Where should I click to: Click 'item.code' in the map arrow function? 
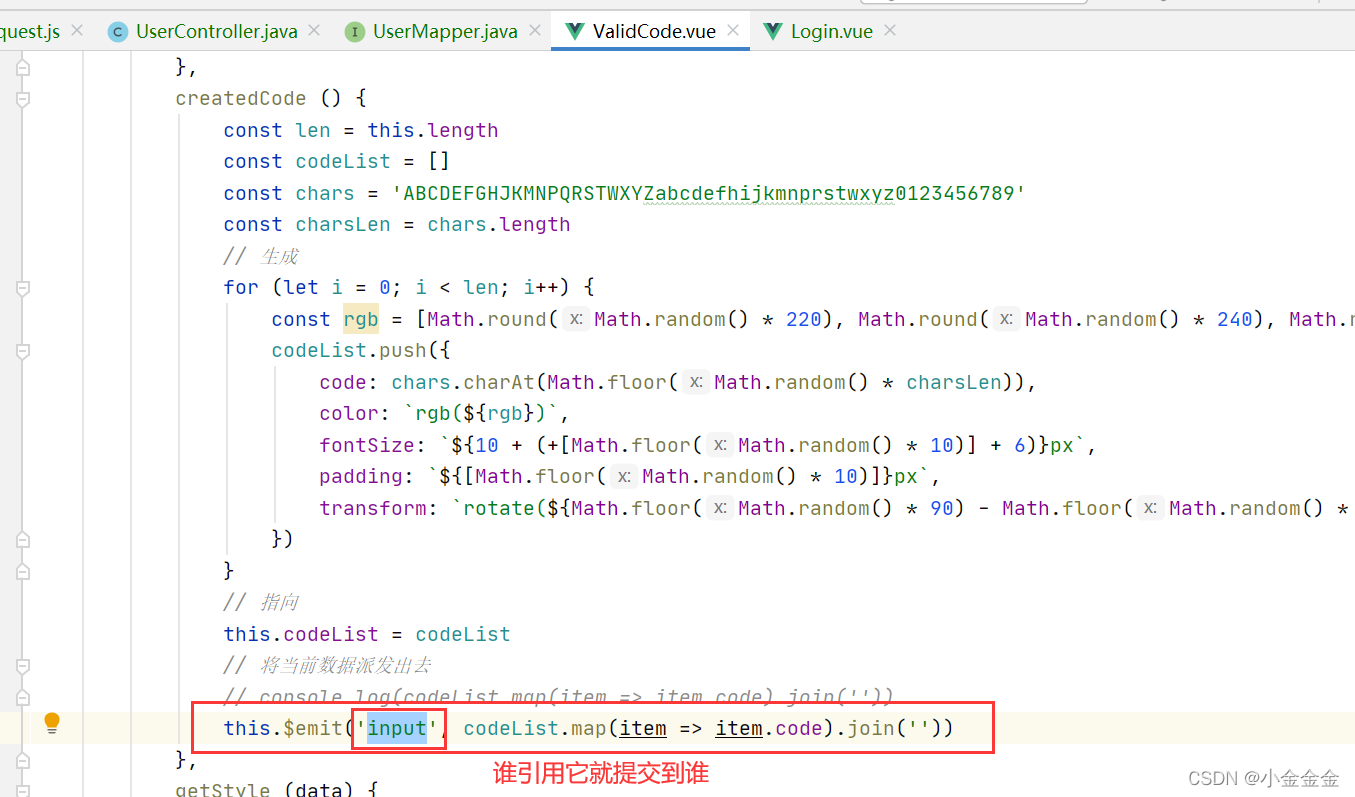(x=769, y=728)
